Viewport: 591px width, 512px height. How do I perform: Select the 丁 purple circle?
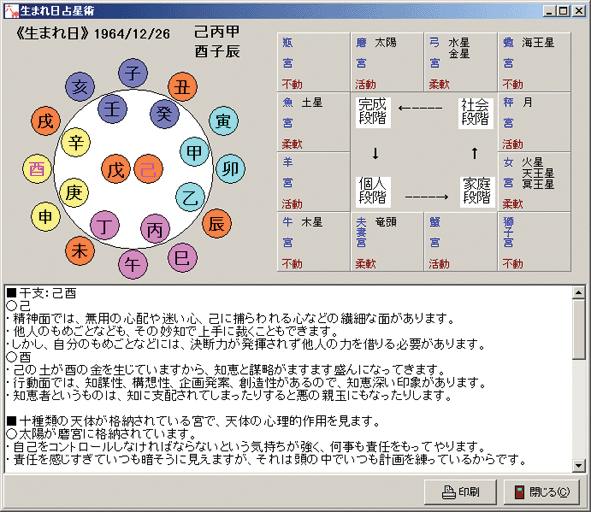(105, 225)
